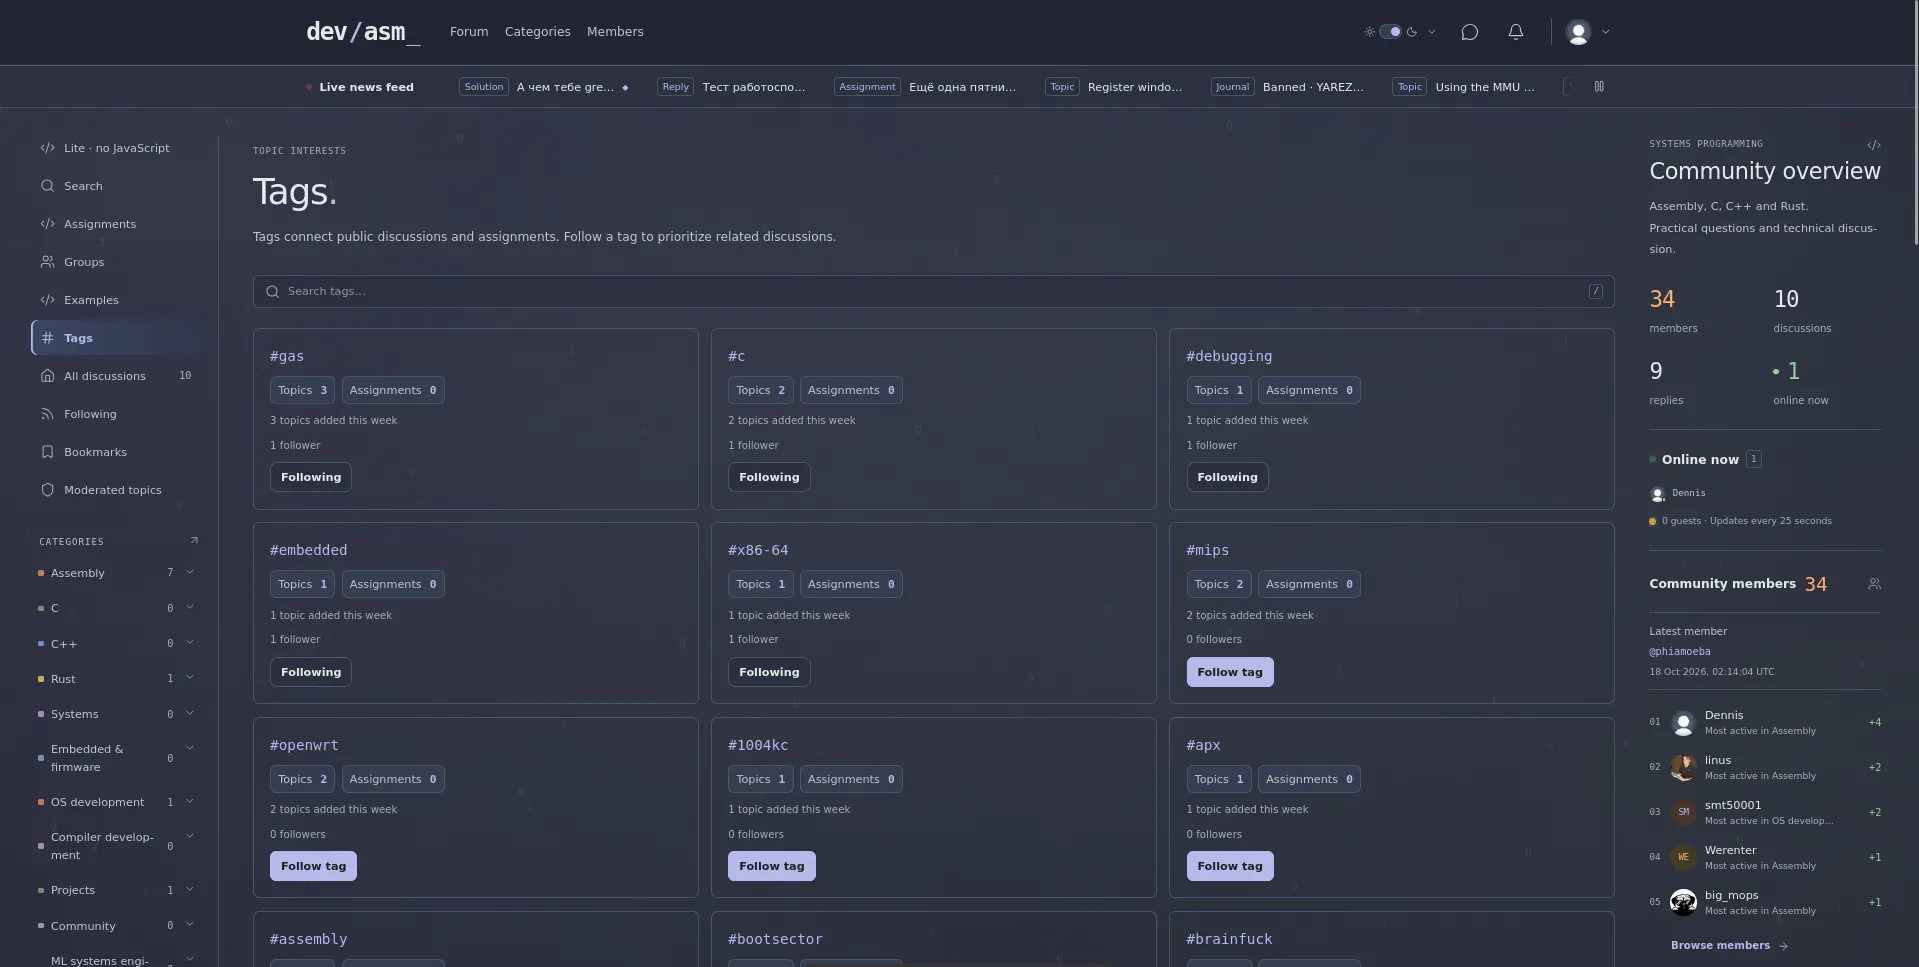Follow the #mips tag
The width and height of the screenshot is (1919, 967).
point(1230,672)
